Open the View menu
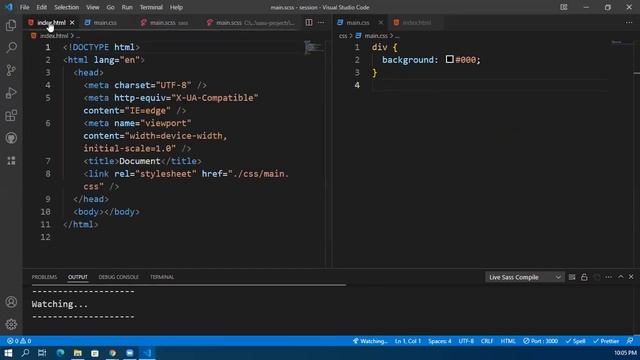This screenshot has height=360, width=640. [x=93, y=7]
